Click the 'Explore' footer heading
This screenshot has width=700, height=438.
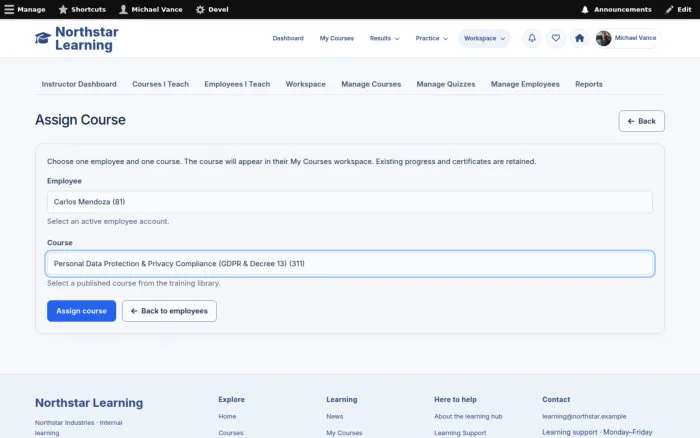tap(231, 399)
